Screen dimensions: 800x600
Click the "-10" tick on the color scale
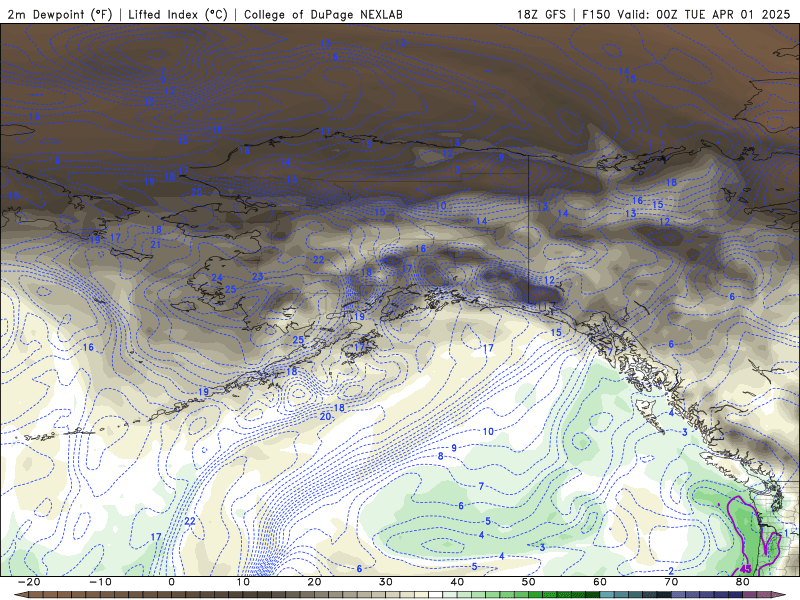pos(100,582)
